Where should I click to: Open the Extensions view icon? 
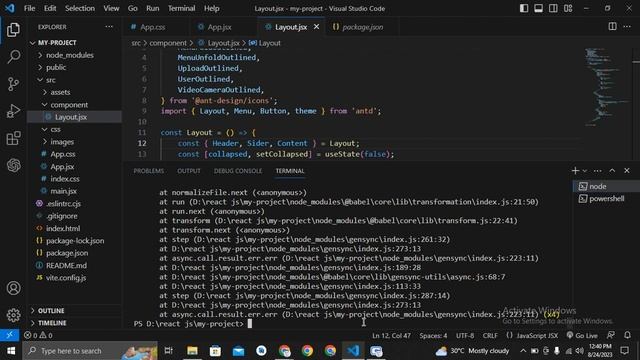coord(13,138)
